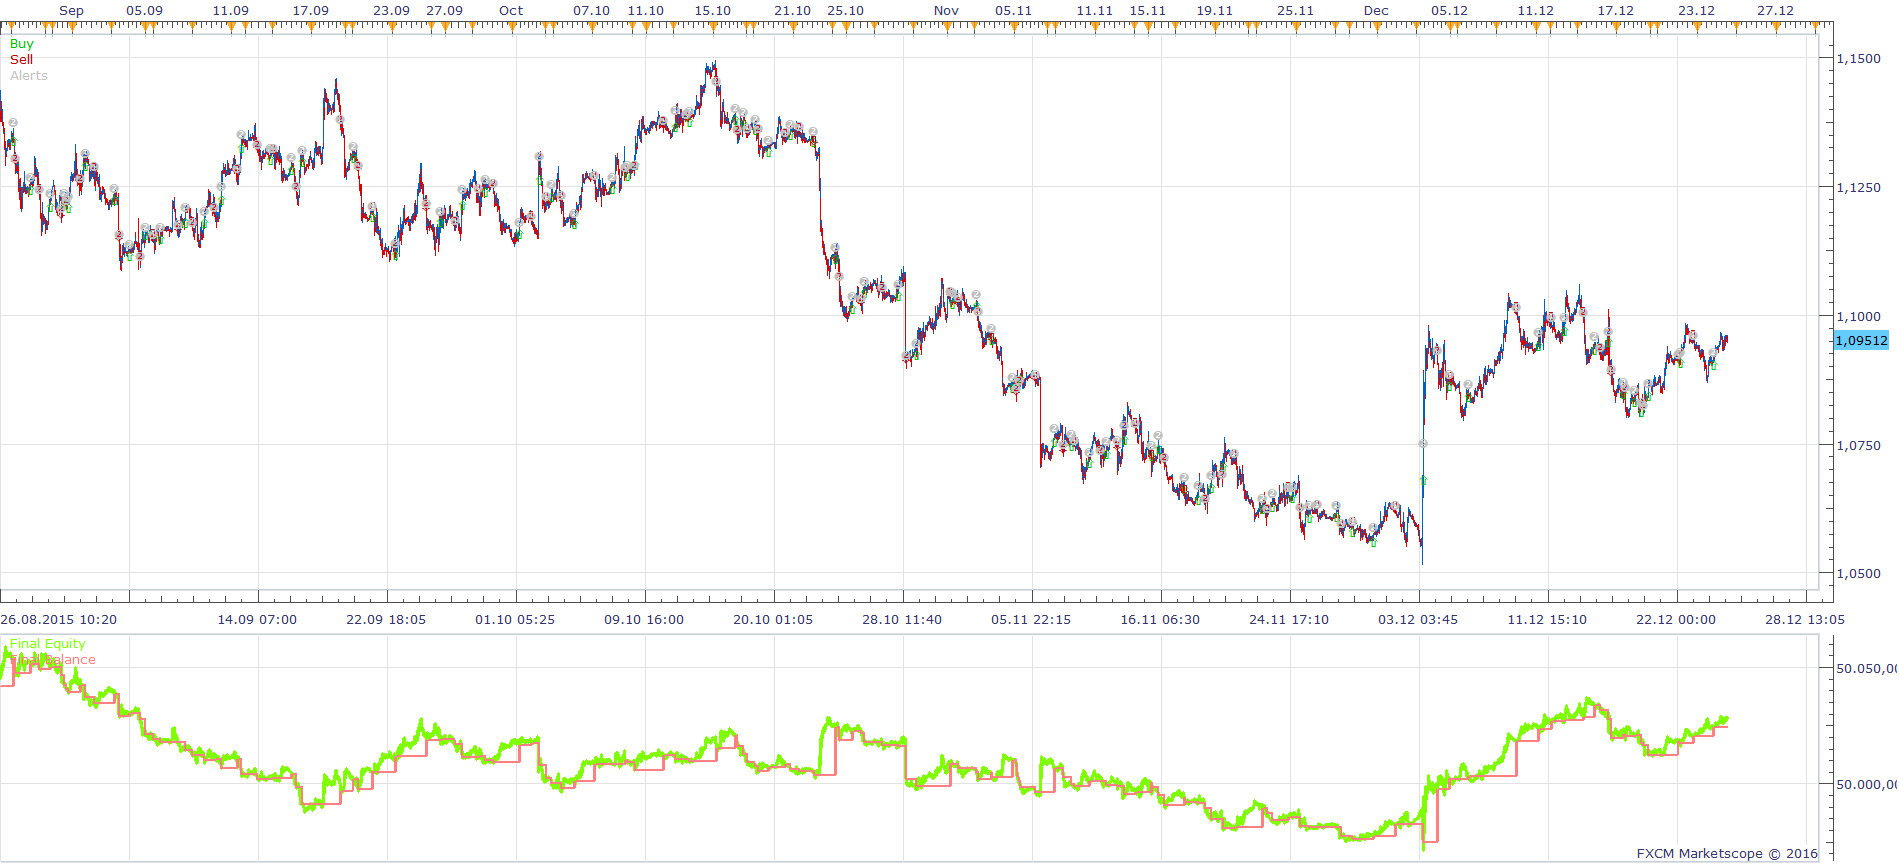Click the 15.11 date on top timeline
Screen dimensions: 1899x864
pos(1147,11)
